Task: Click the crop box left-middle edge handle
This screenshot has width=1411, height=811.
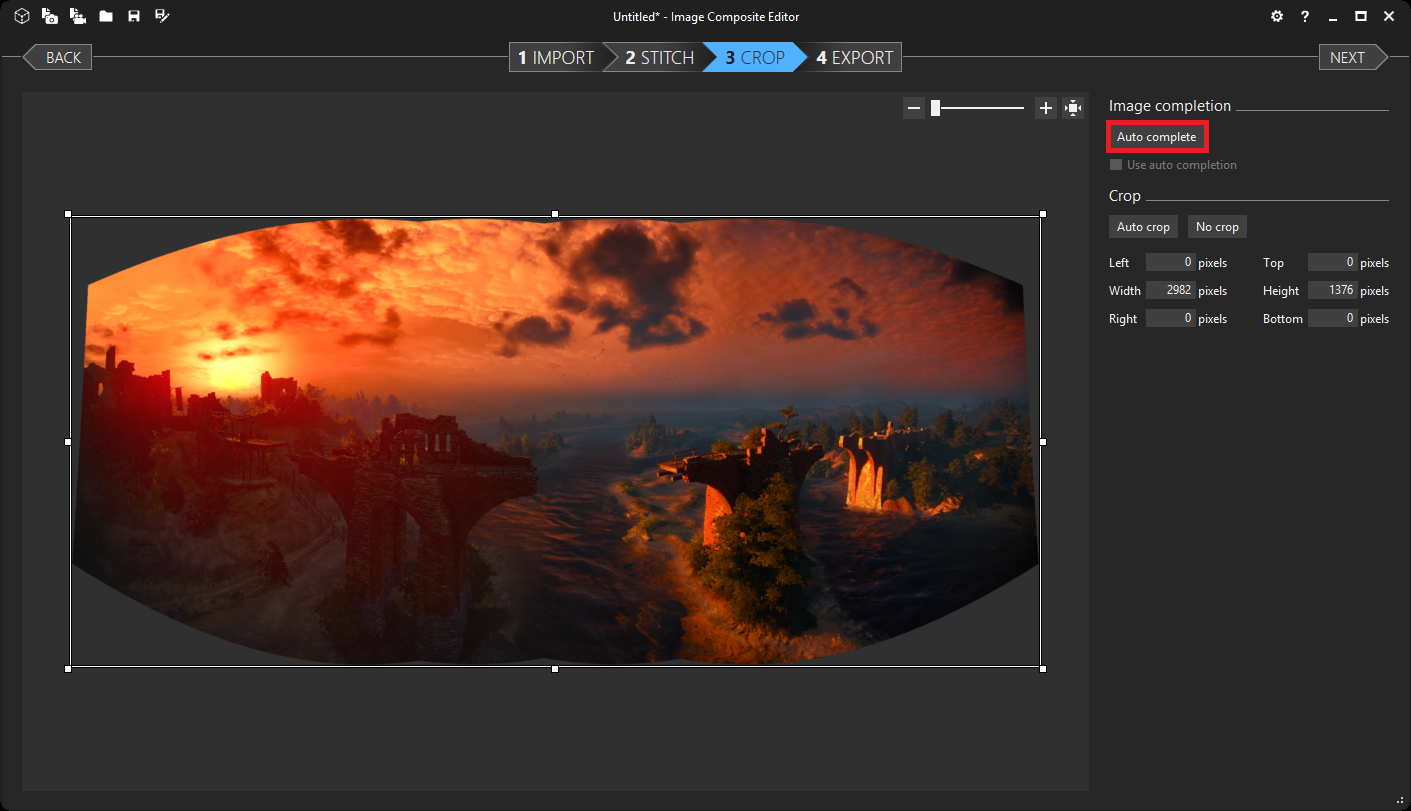Action: click(x=68, y=441)
